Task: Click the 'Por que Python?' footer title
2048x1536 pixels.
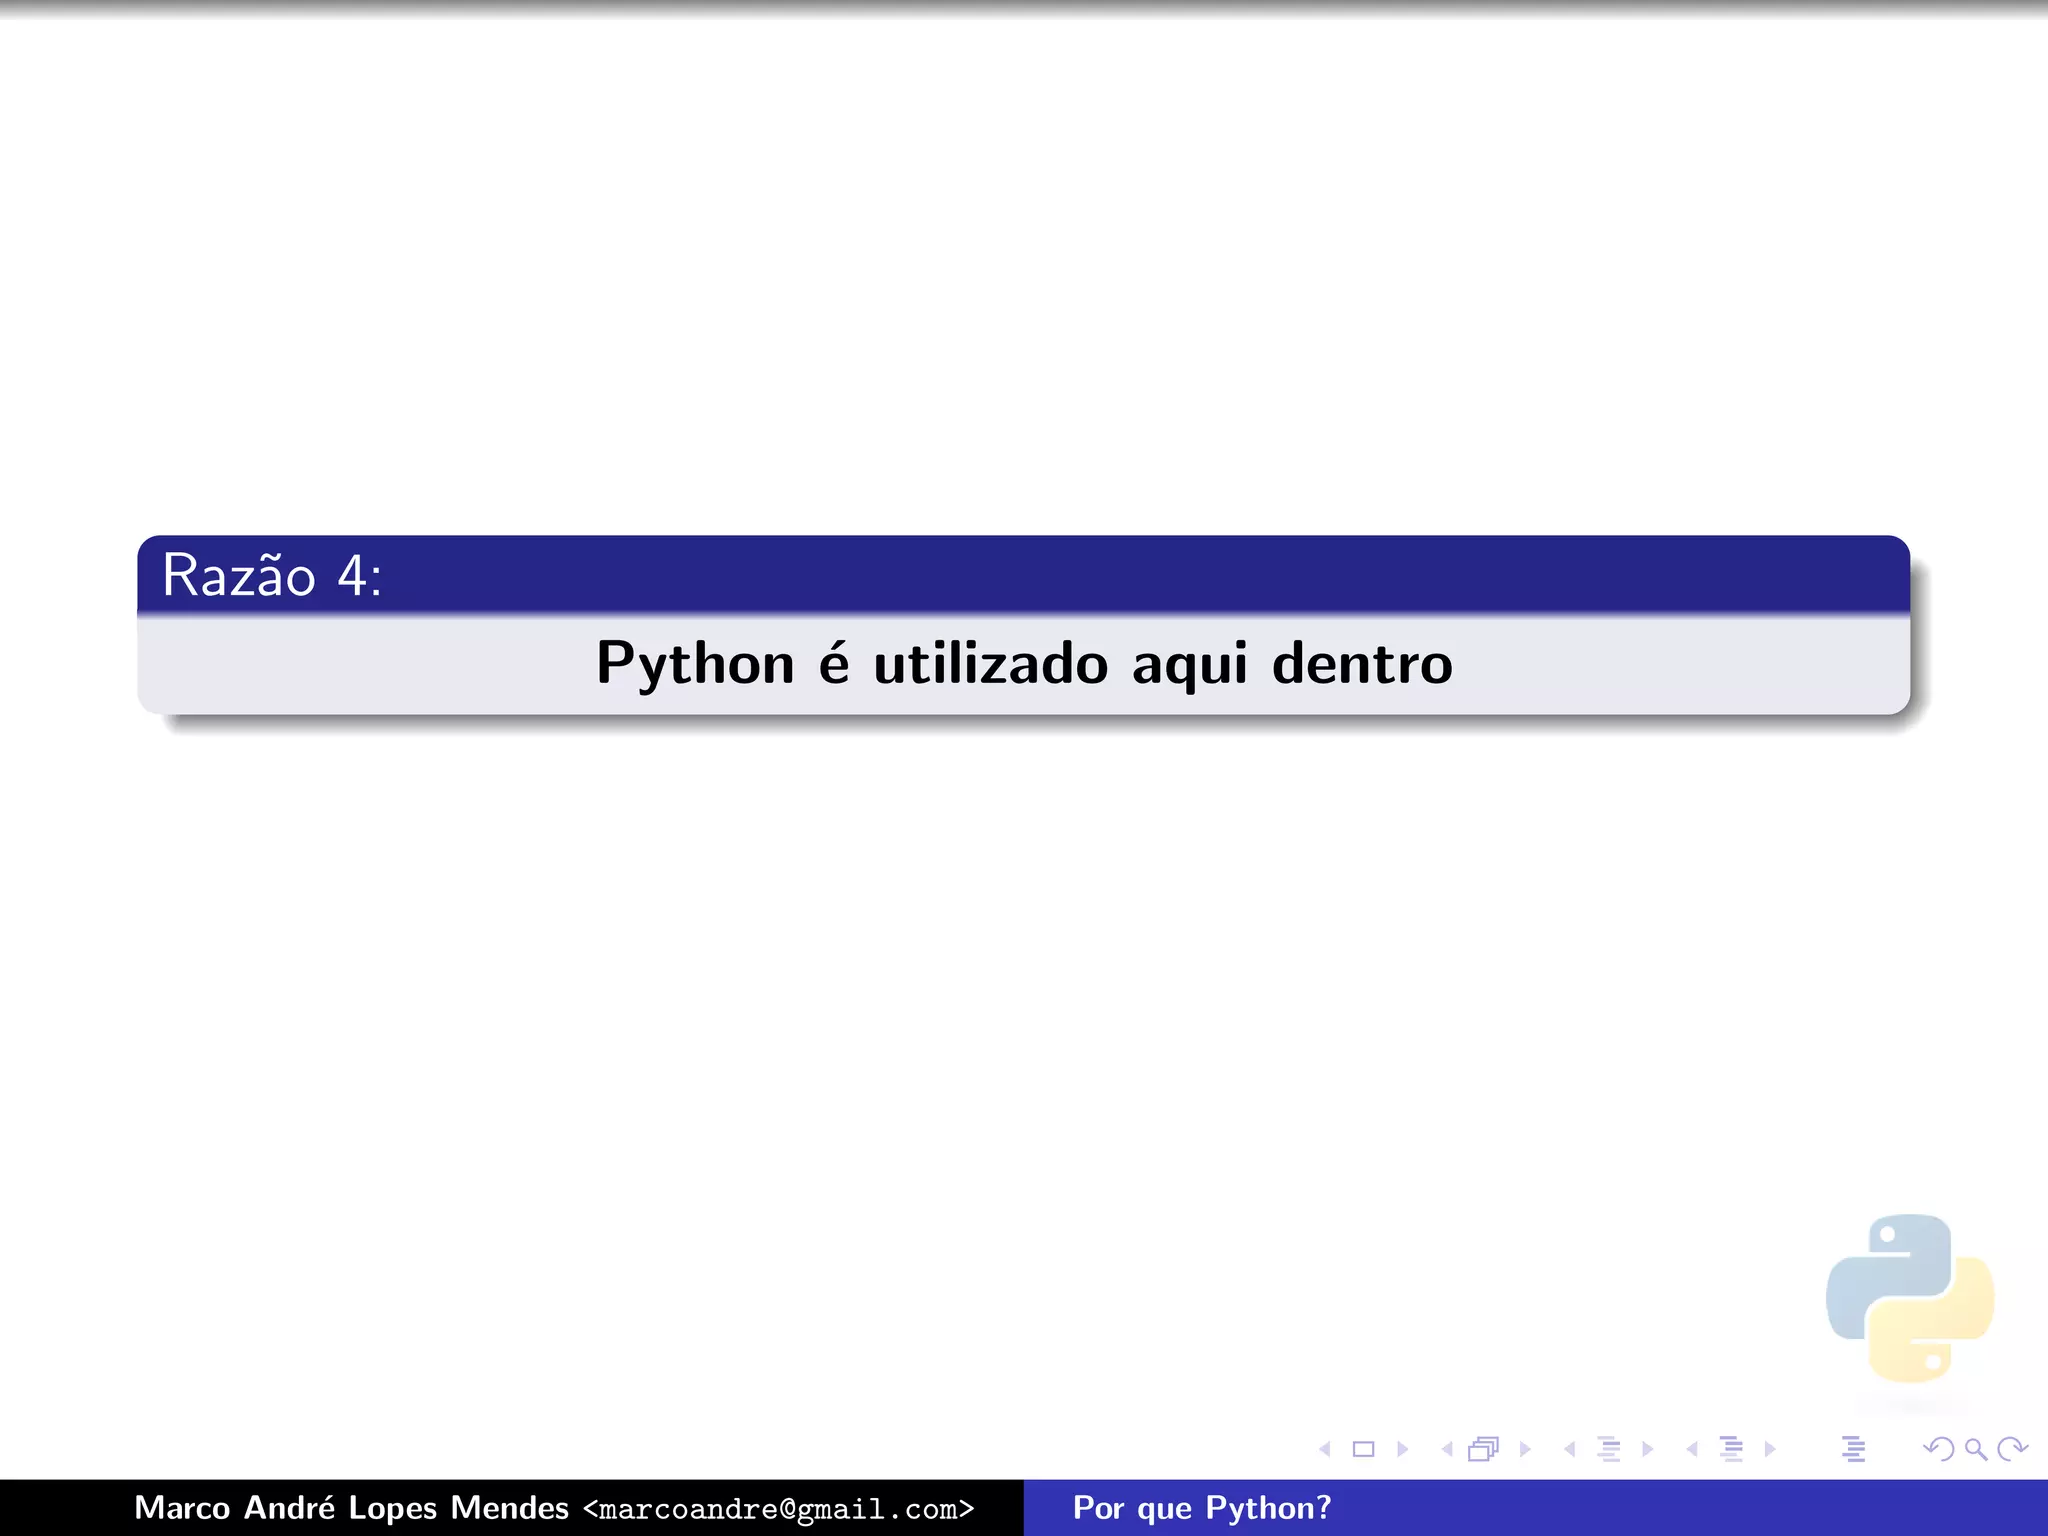Action: click(x=1202, y=1508)
